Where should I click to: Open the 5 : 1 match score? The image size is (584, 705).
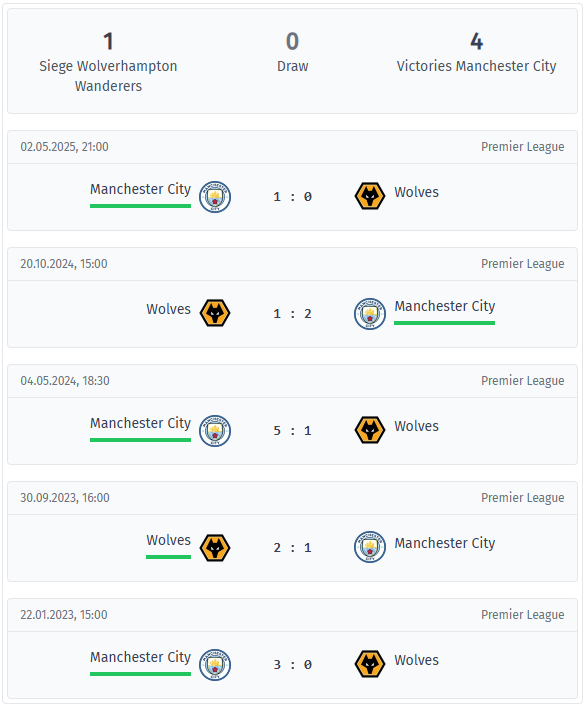[292, 430]
